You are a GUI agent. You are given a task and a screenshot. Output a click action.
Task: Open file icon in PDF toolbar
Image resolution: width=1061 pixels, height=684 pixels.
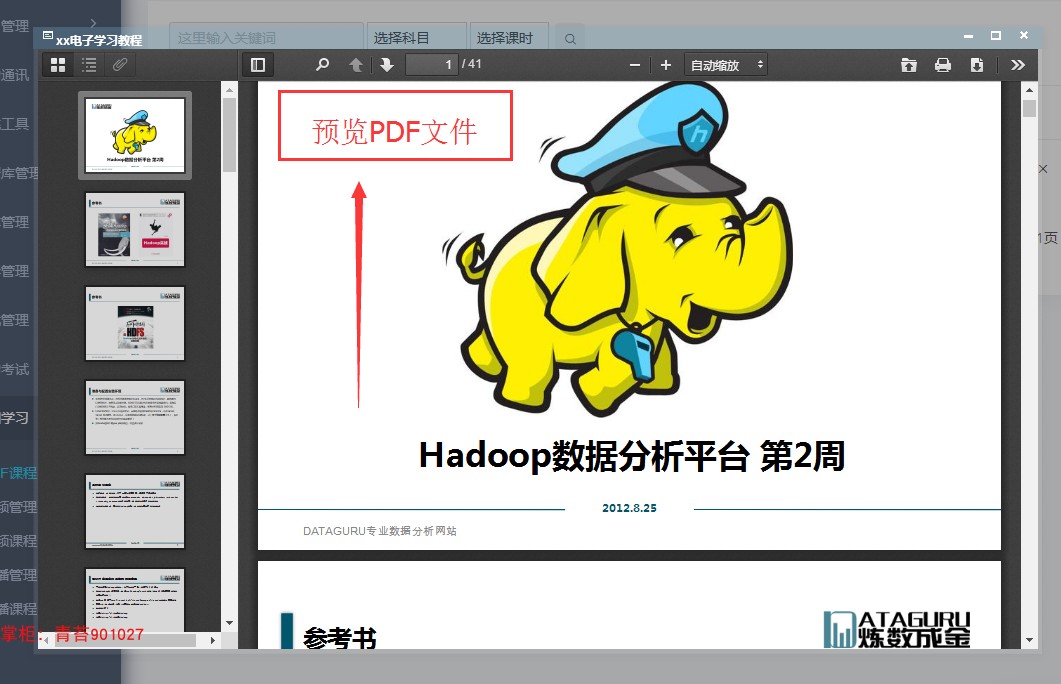click(x=909, y=65)
